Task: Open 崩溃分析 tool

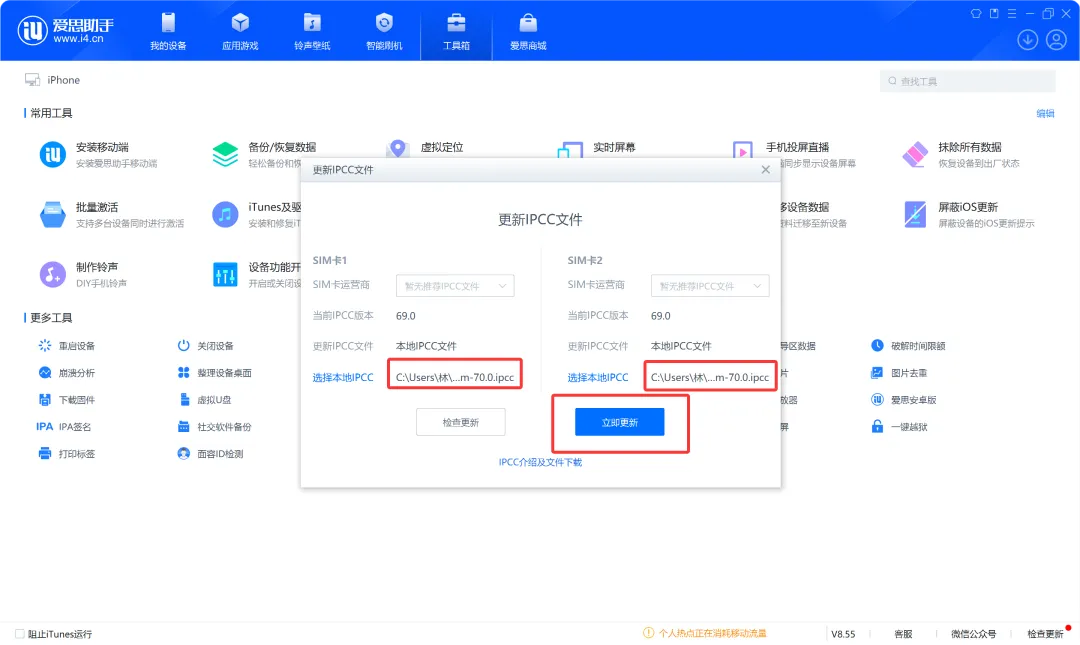Action: click(x=67, y=373)
